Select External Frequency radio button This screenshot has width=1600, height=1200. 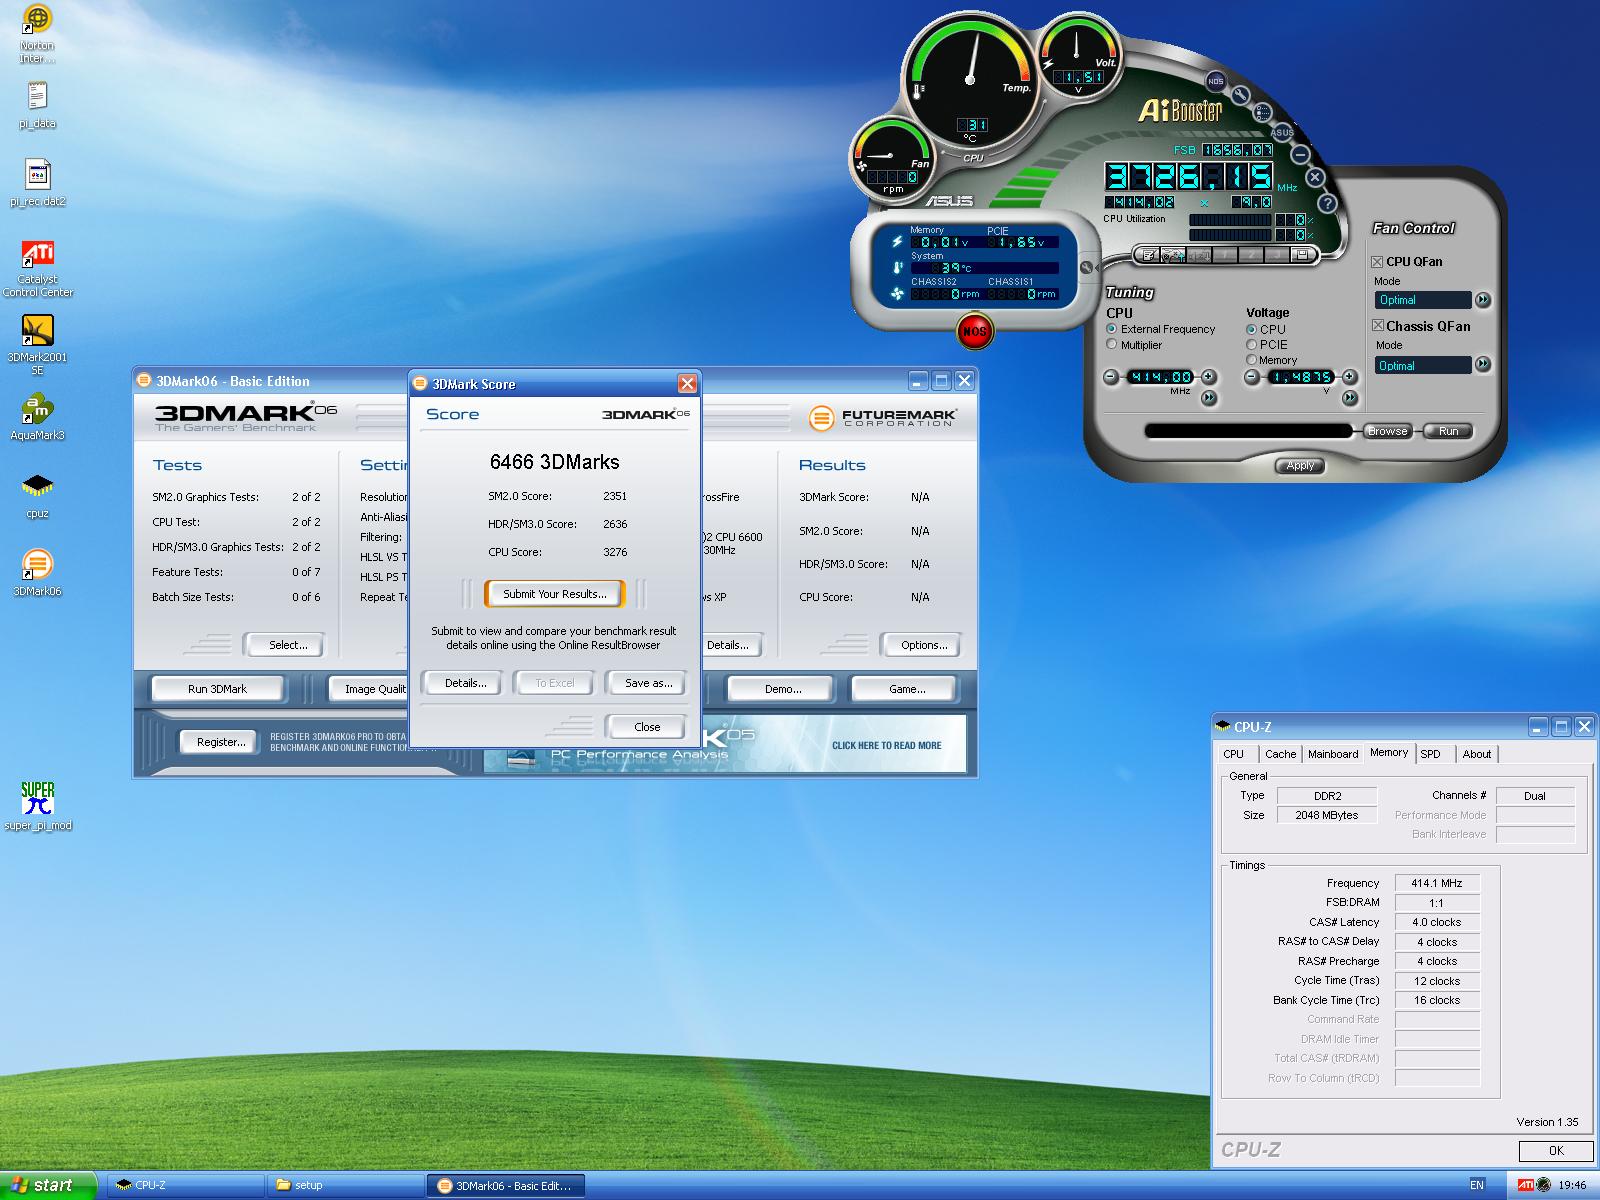pos(1111,328)
